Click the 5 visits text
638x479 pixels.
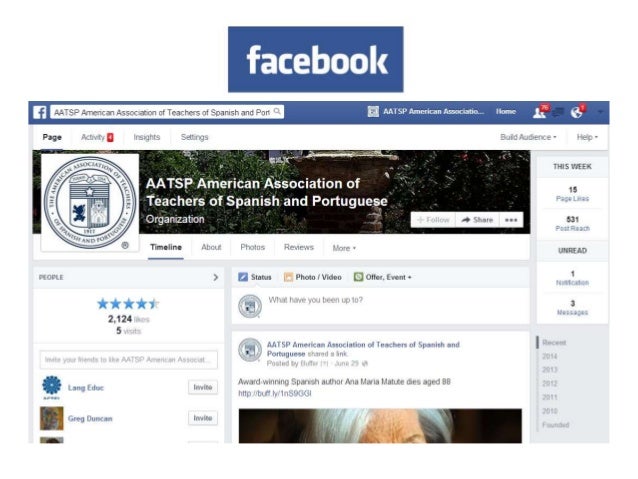tap(129, 331)
